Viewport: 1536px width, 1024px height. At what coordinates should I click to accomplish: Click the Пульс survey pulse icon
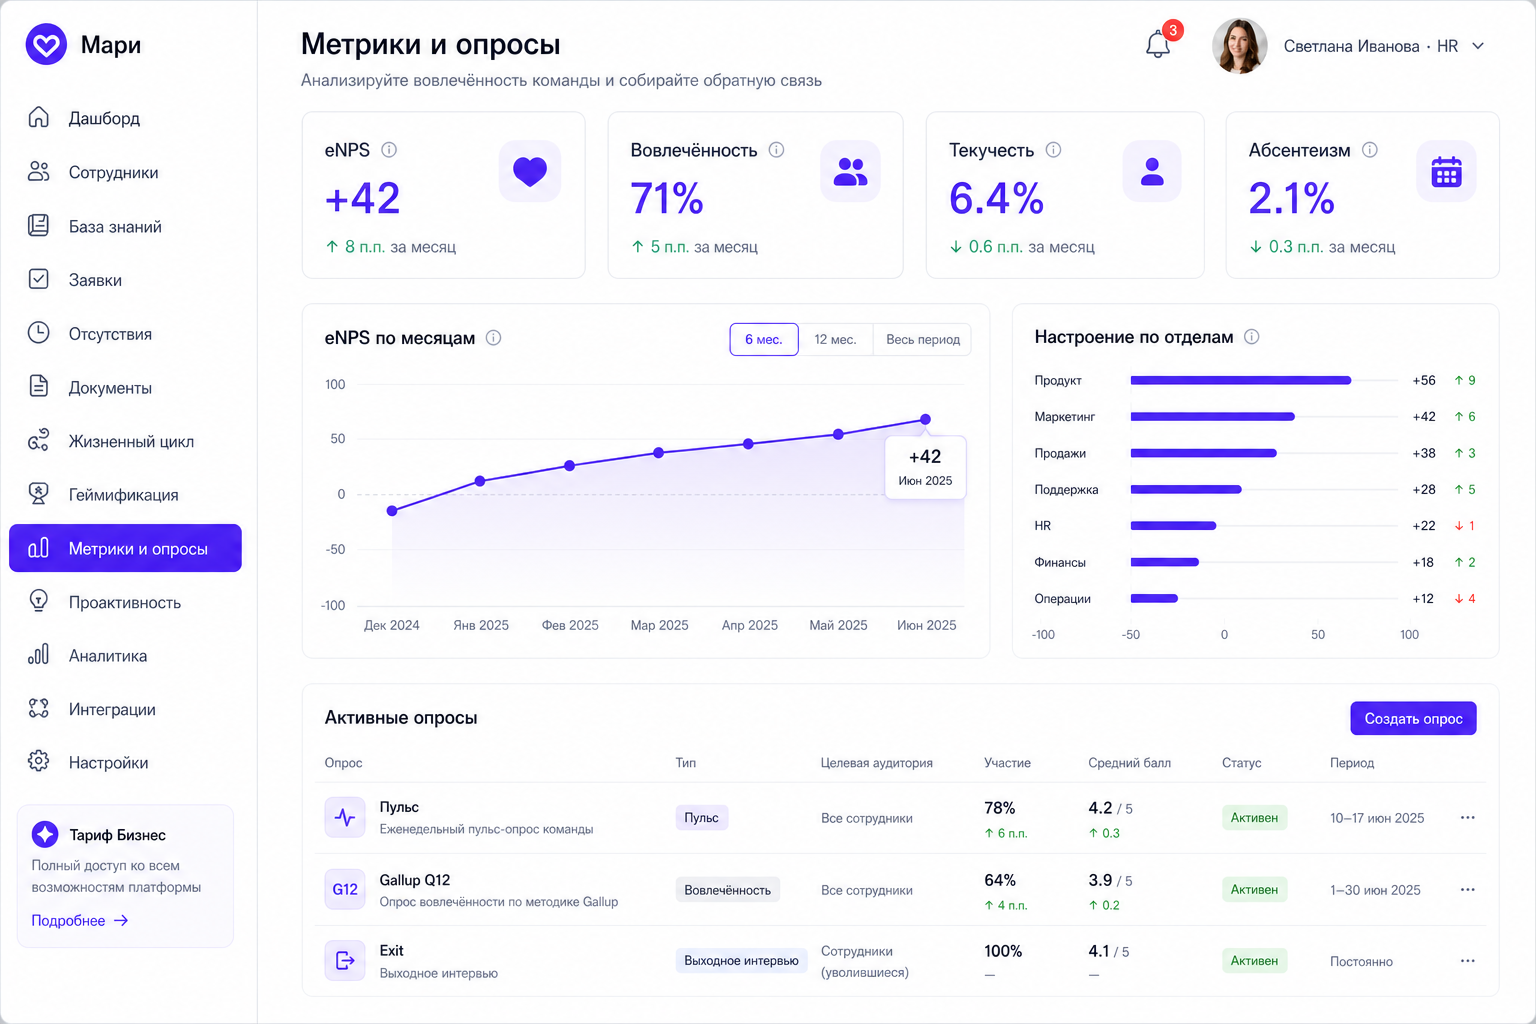click(x=345, y=817)
